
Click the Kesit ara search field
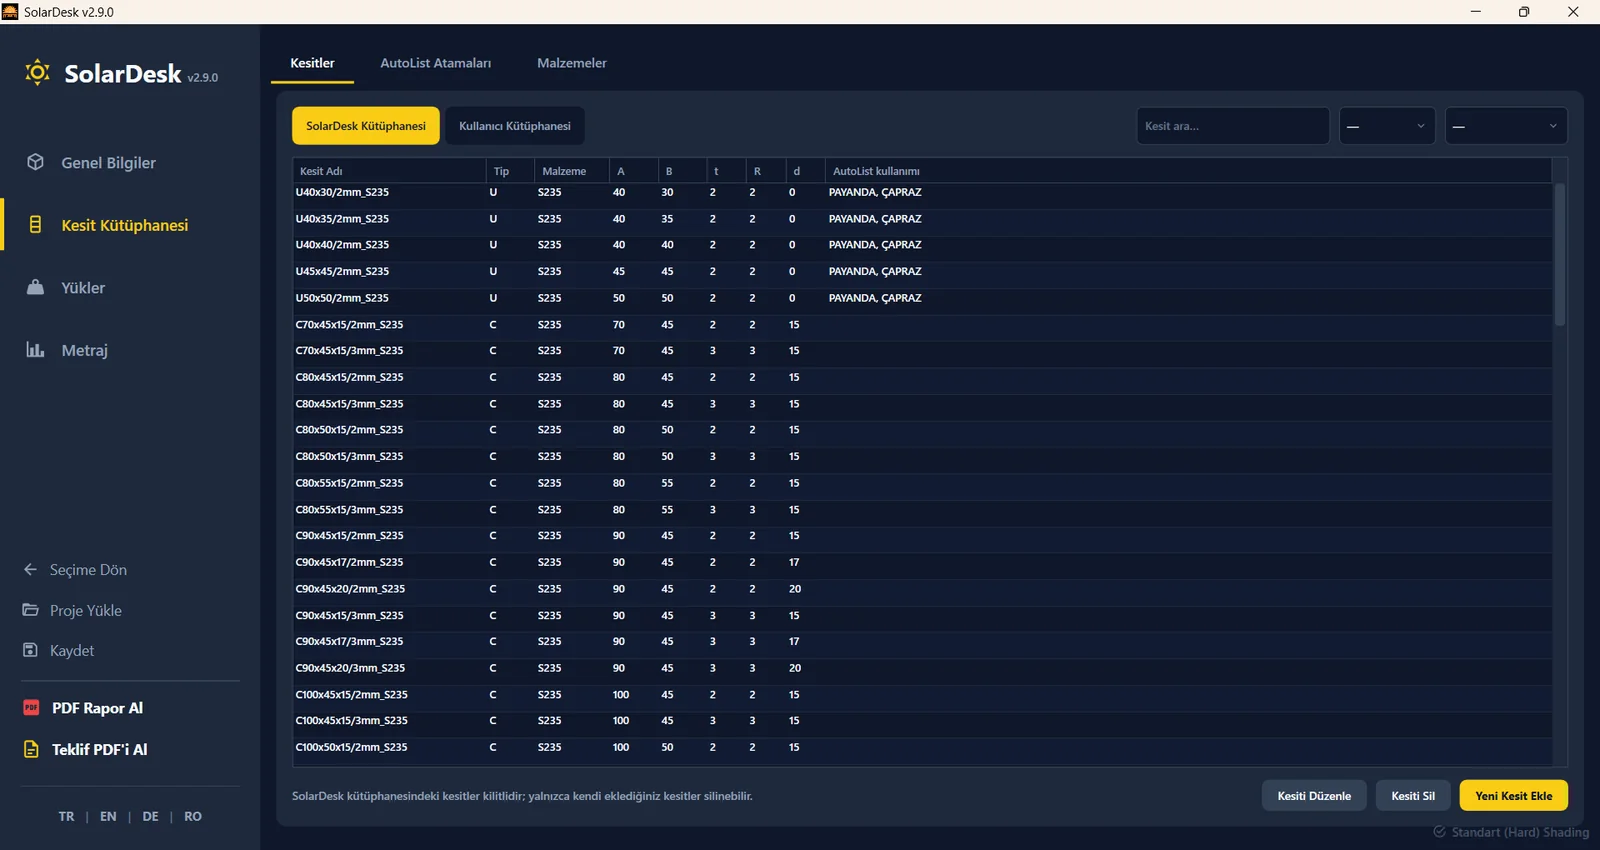coord(1233,126)
